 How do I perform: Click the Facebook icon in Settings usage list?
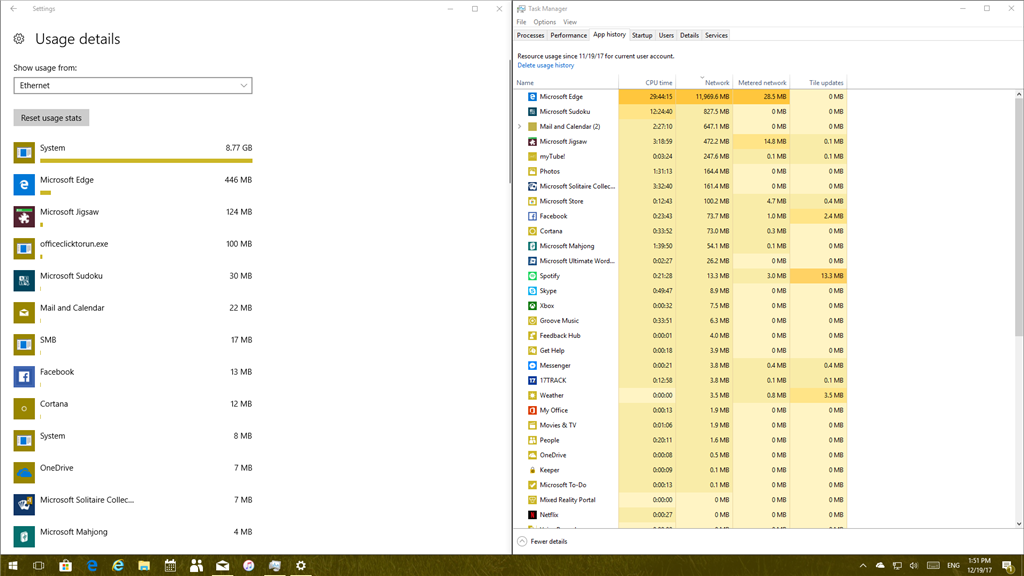pyautogui.click(x=24, y=376)
